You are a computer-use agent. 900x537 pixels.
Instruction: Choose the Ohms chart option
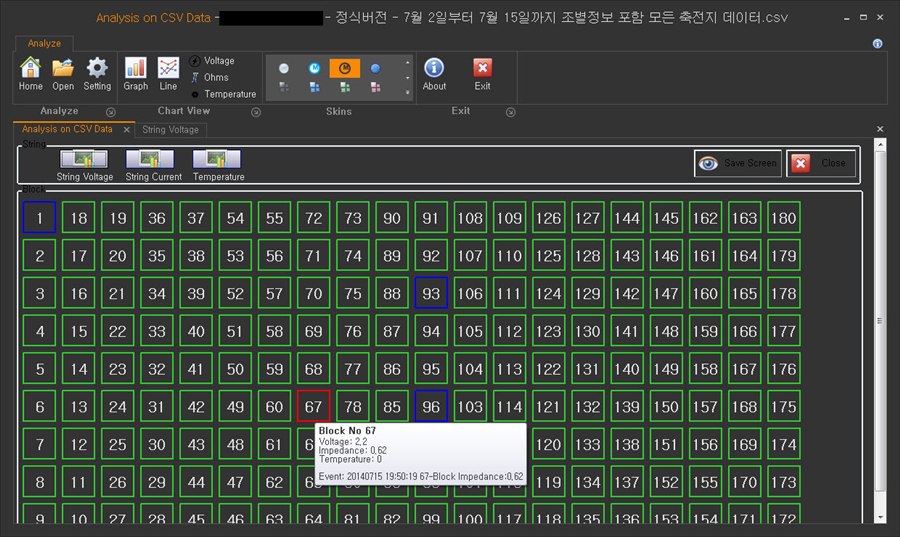click(210, 77)
